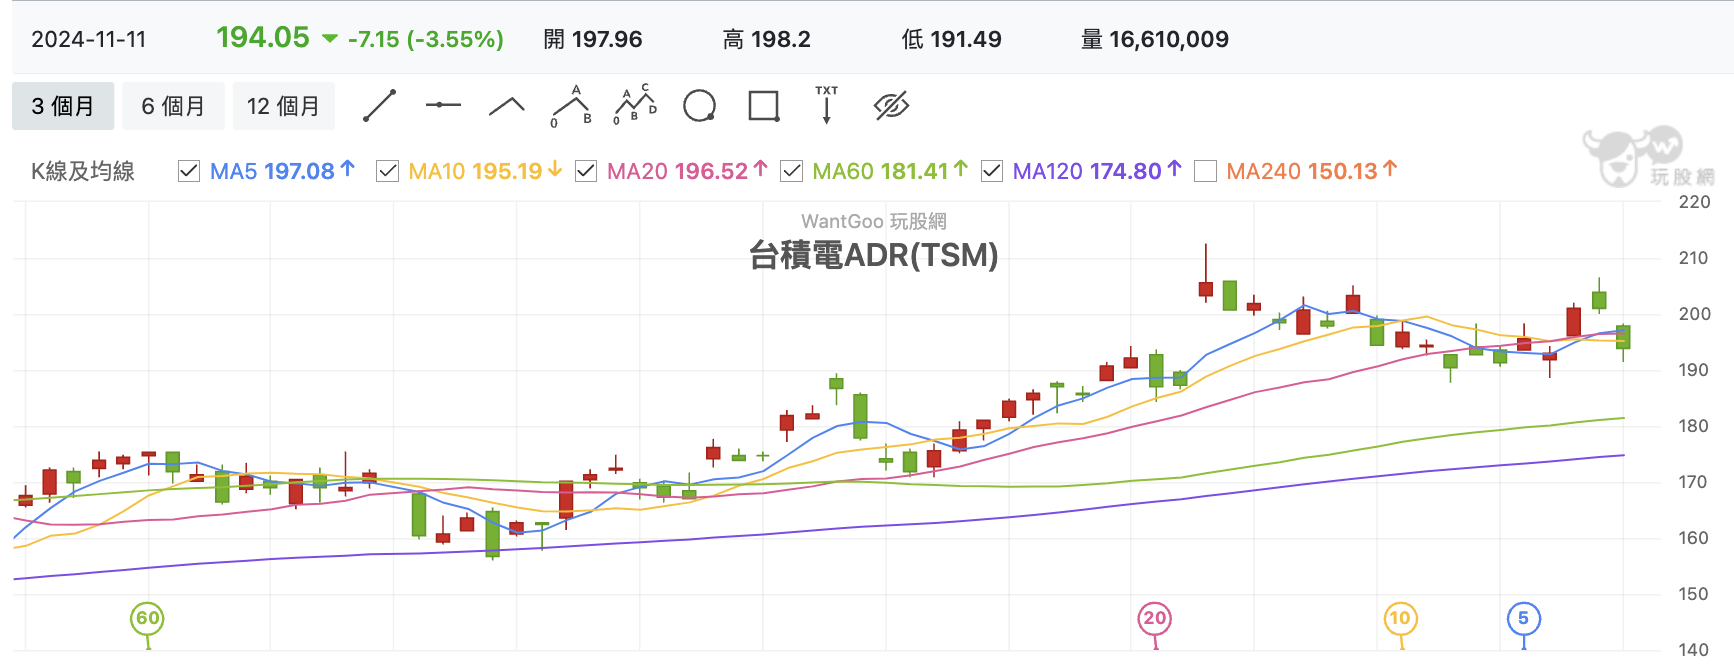1734x668 pixels.
Task: Click the 160 price axis label
Action: (1694, 538)
